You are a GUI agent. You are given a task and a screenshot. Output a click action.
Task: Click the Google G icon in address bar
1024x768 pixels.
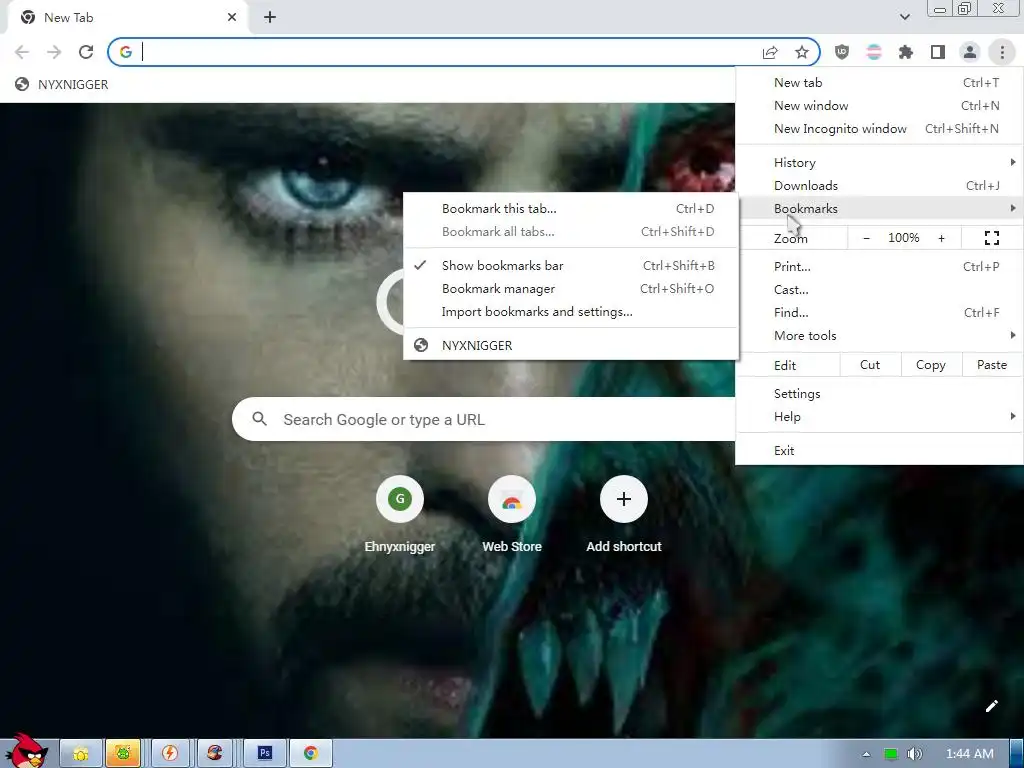point(125,52)
